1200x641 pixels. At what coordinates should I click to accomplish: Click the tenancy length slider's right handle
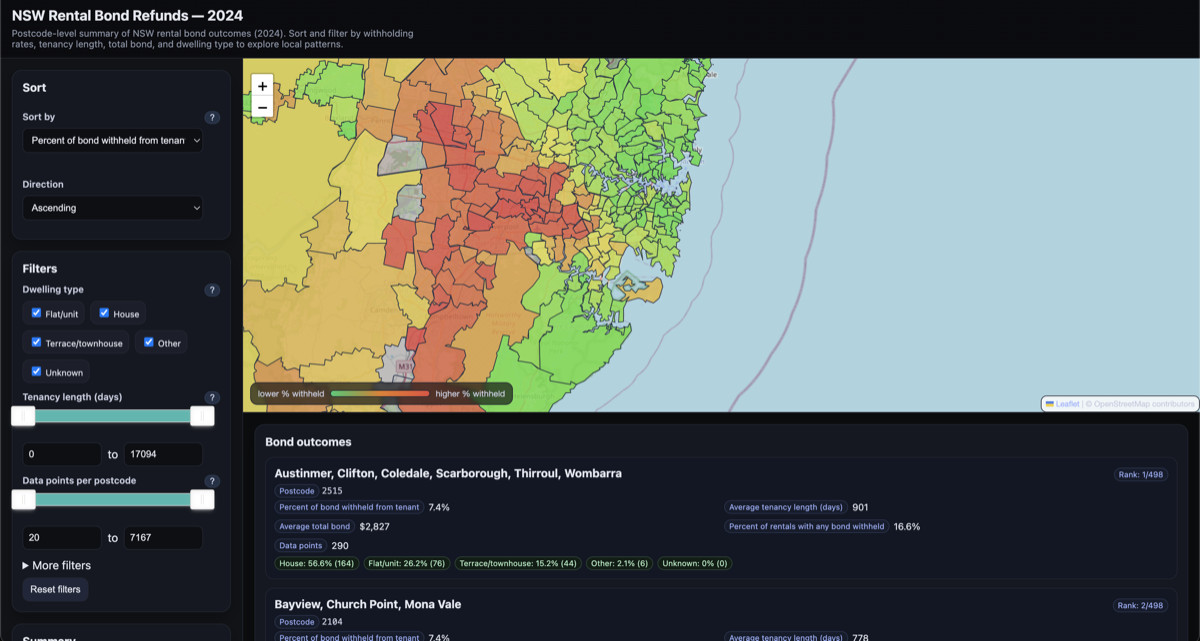point(202,416)
